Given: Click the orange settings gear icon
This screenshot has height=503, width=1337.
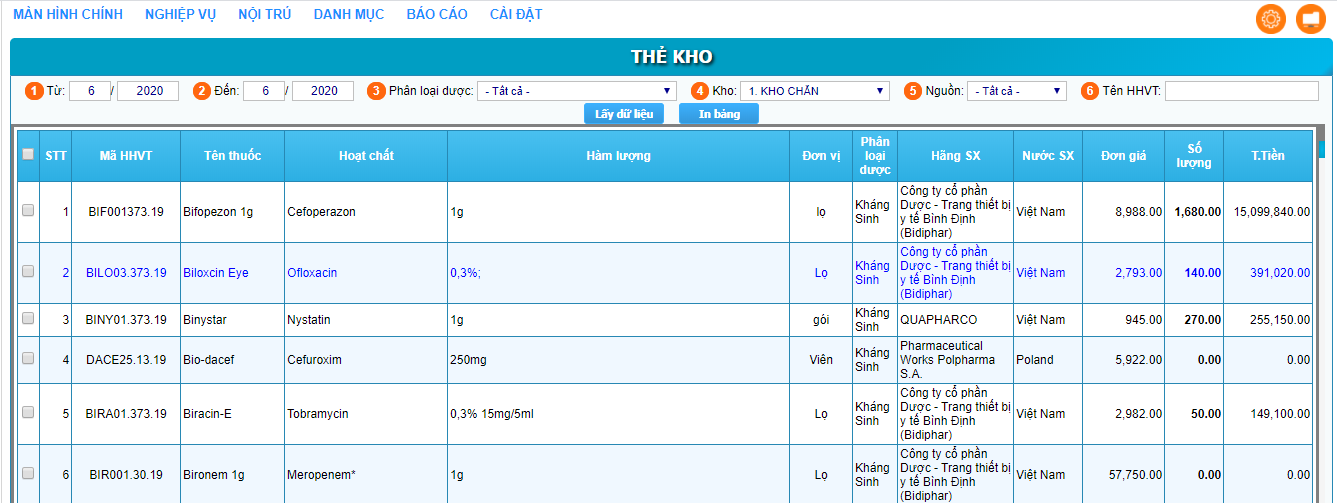Looking at the screenshot, I should 1271,19.
